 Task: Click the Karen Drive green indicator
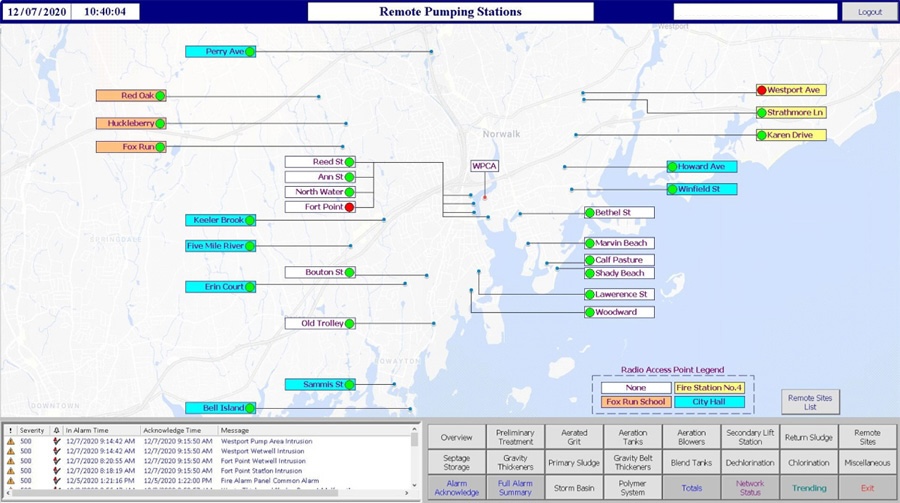[x=762, y=136]
